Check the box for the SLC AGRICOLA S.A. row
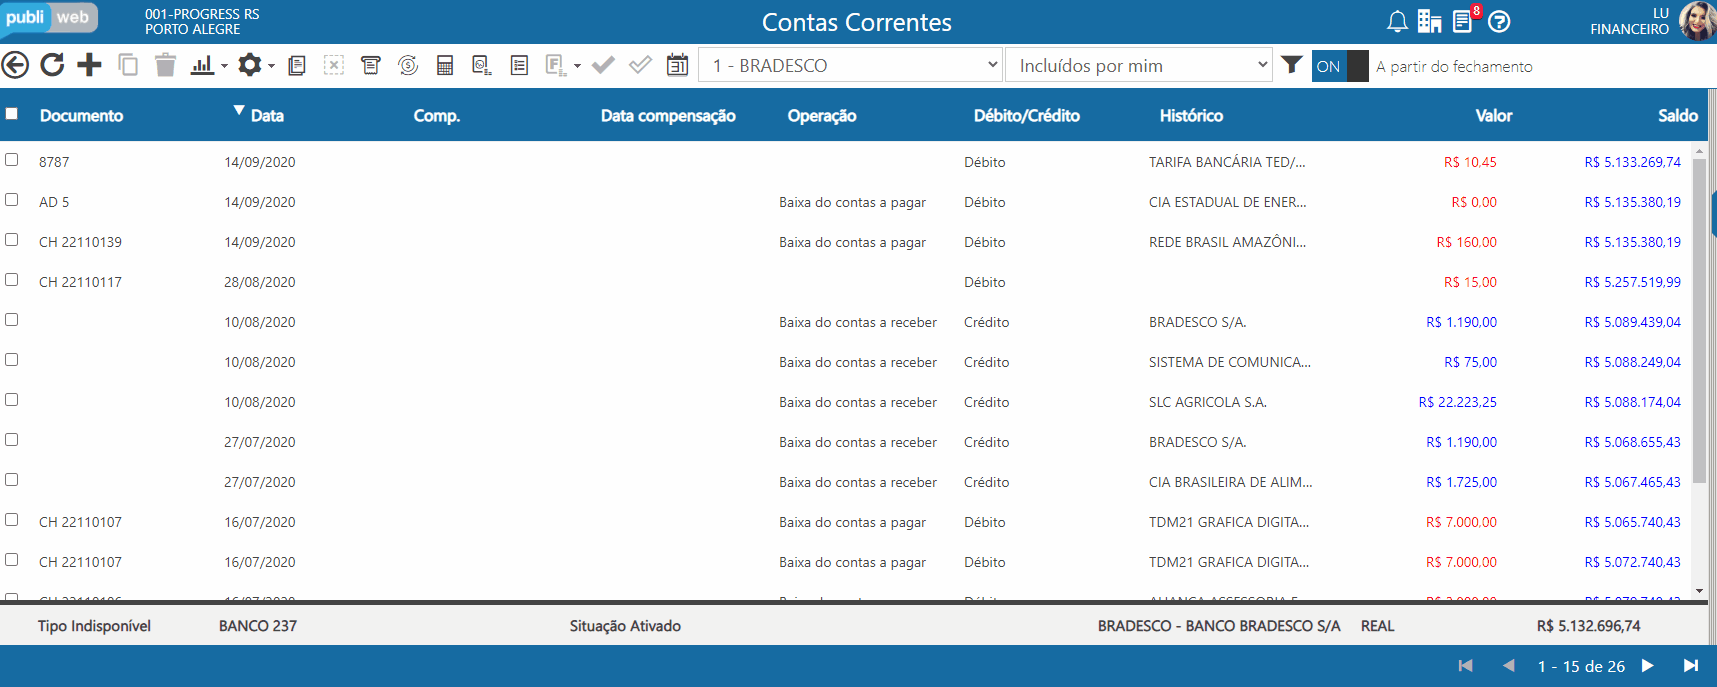This screenshot has height=687, width=1717. [12, 400]
